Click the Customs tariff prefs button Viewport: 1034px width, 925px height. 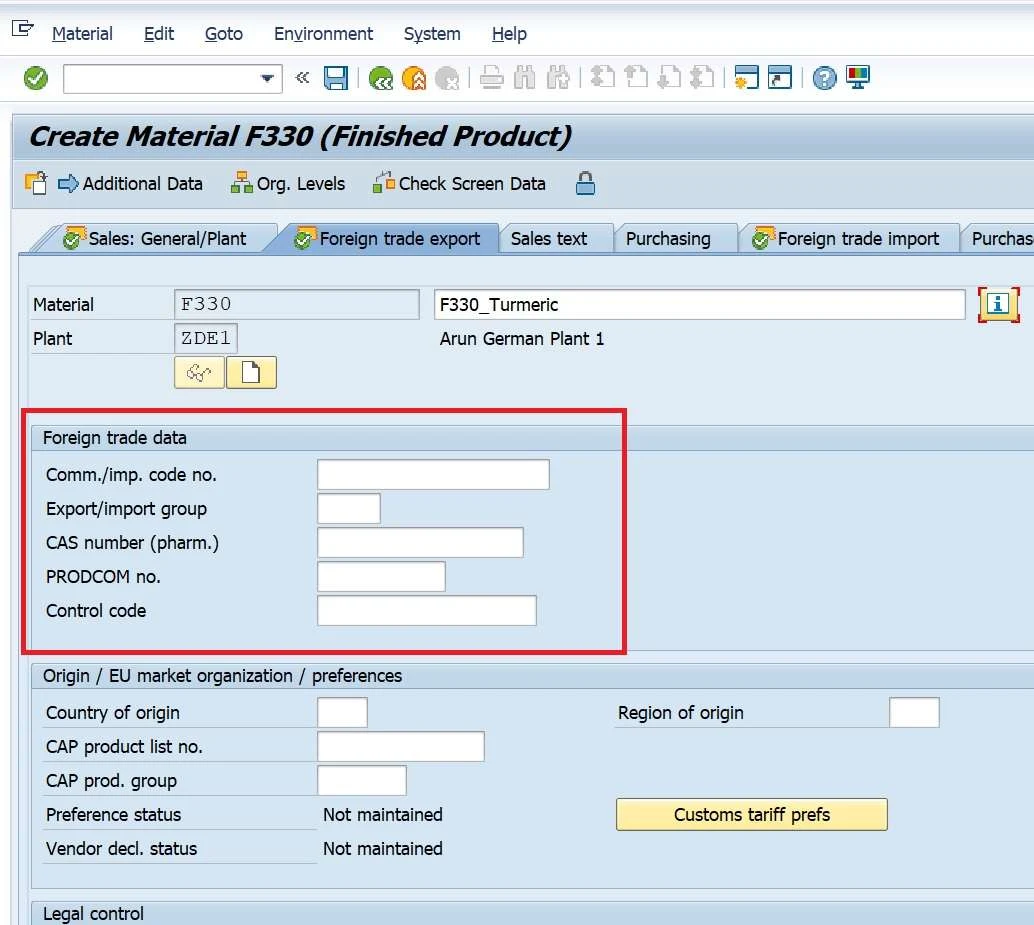tap(752, 815)
